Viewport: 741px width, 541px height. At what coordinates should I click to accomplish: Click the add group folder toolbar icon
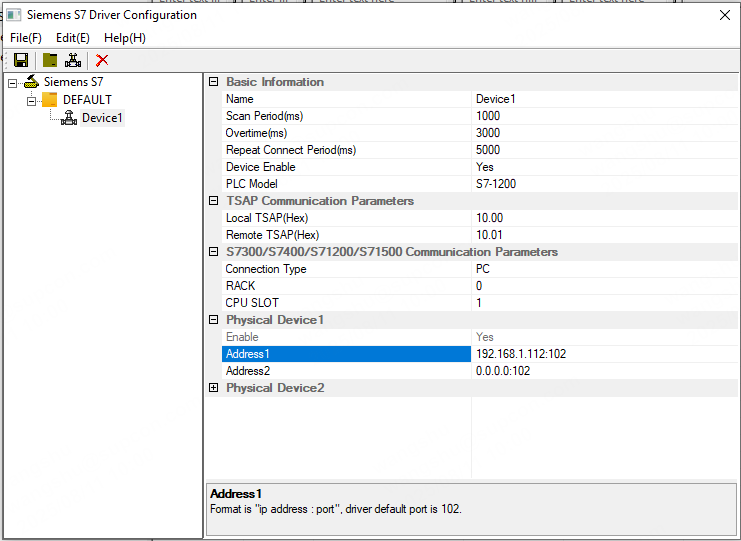coord(50,60)
